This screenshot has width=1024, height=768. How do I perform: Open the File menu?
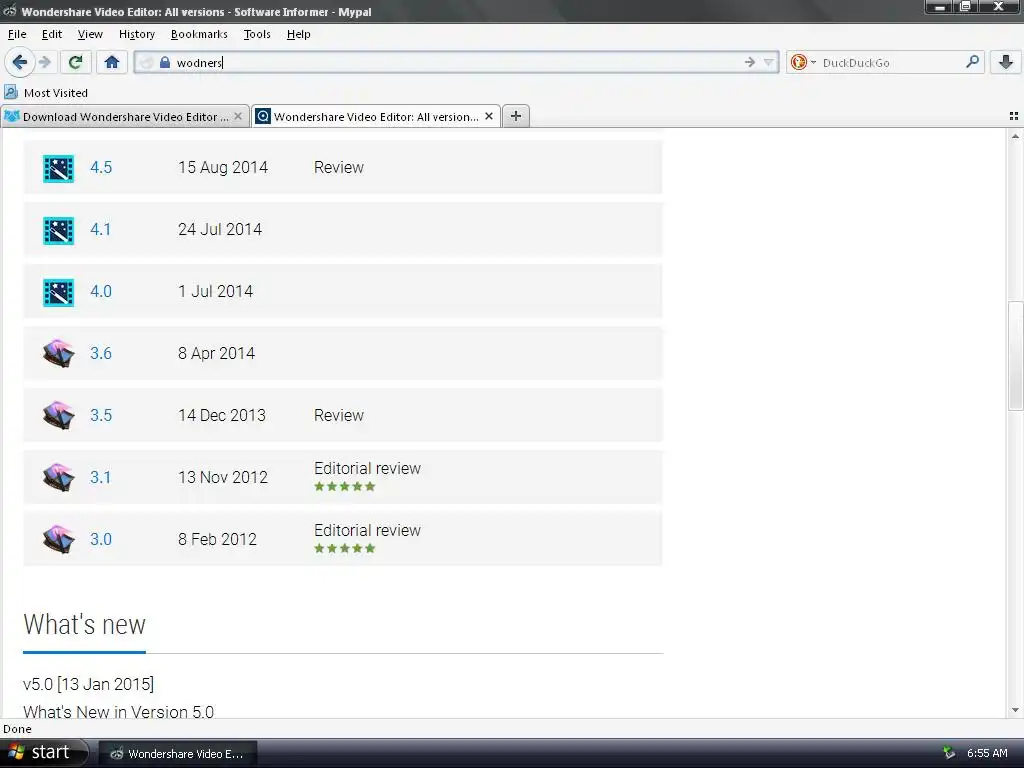17,34
